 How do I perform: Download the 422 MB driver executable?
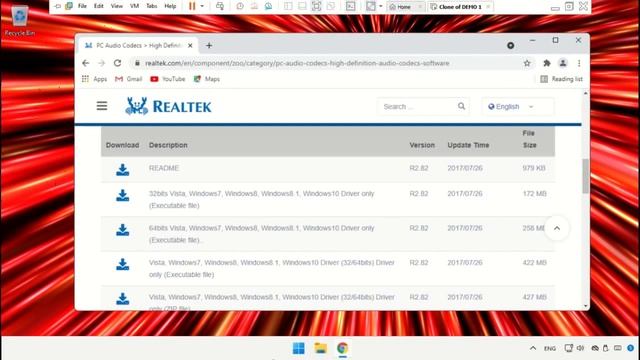point(122,264)
